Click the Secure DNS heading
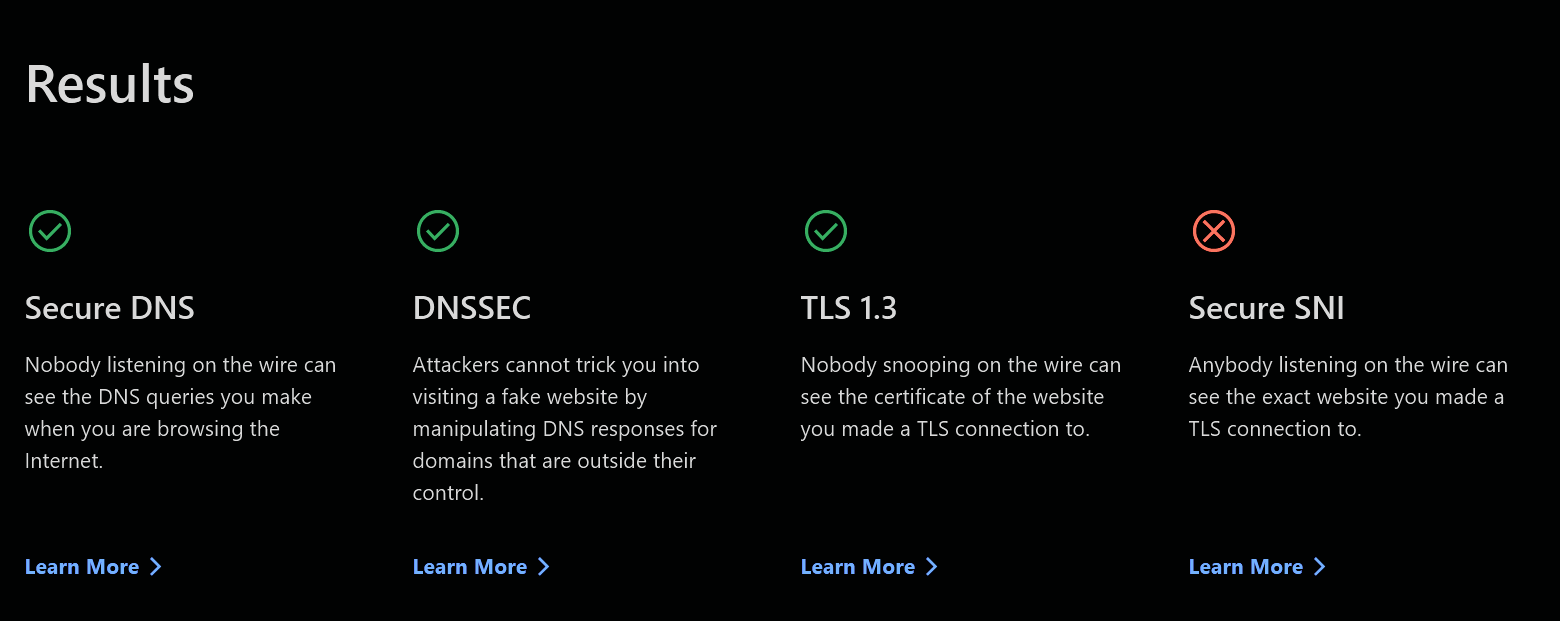1560x621 pixels. click(110, 308)
